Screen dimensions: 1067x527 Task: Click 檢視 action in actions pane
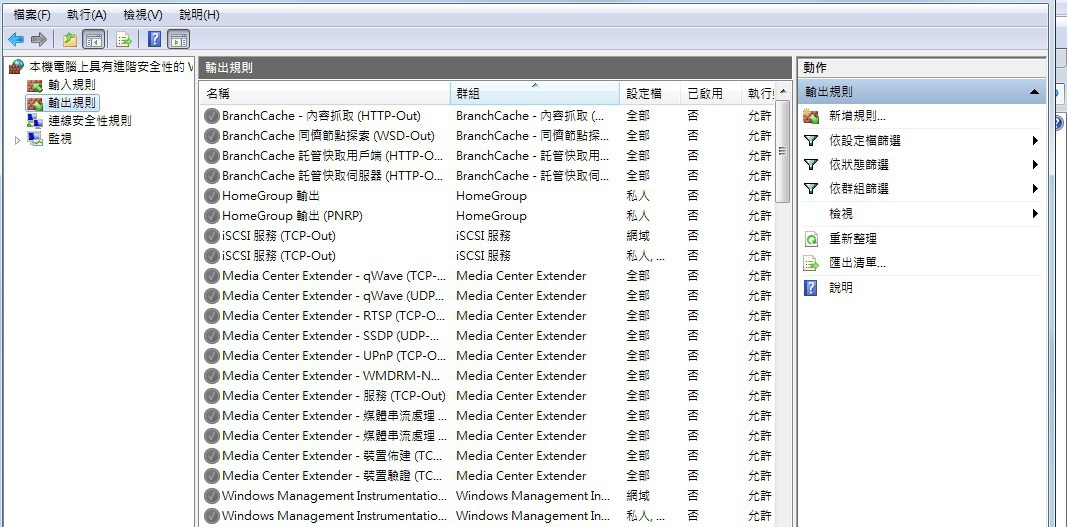pos(840,214)
